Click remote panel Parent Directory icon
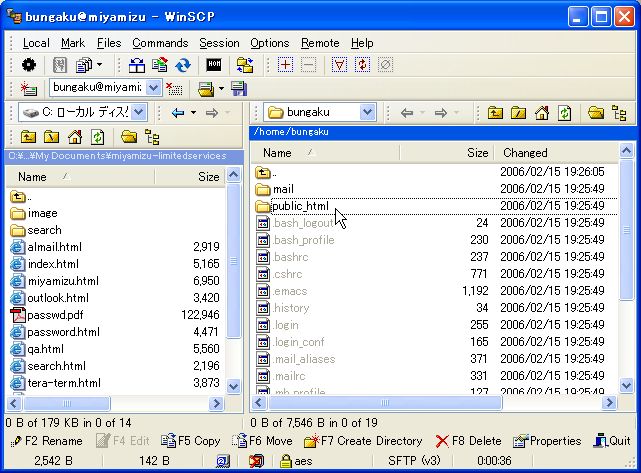This screenshot has width=641, height=473. [495, 112]
